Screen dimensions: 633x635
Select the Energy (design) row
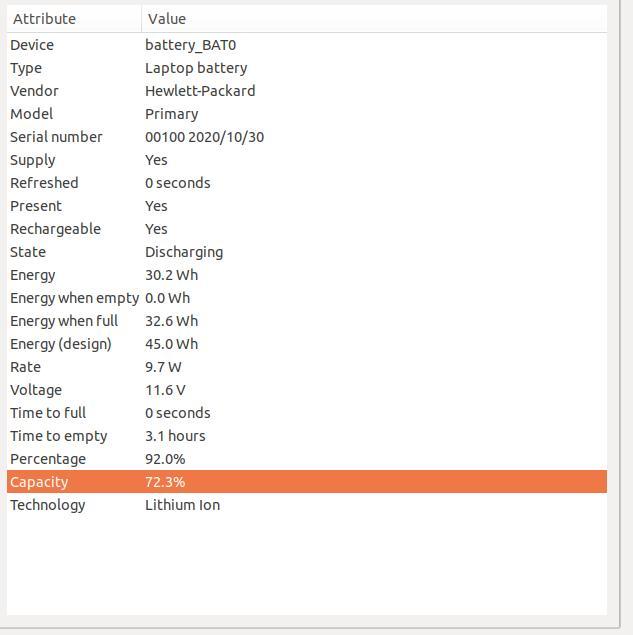pos(307,344)
